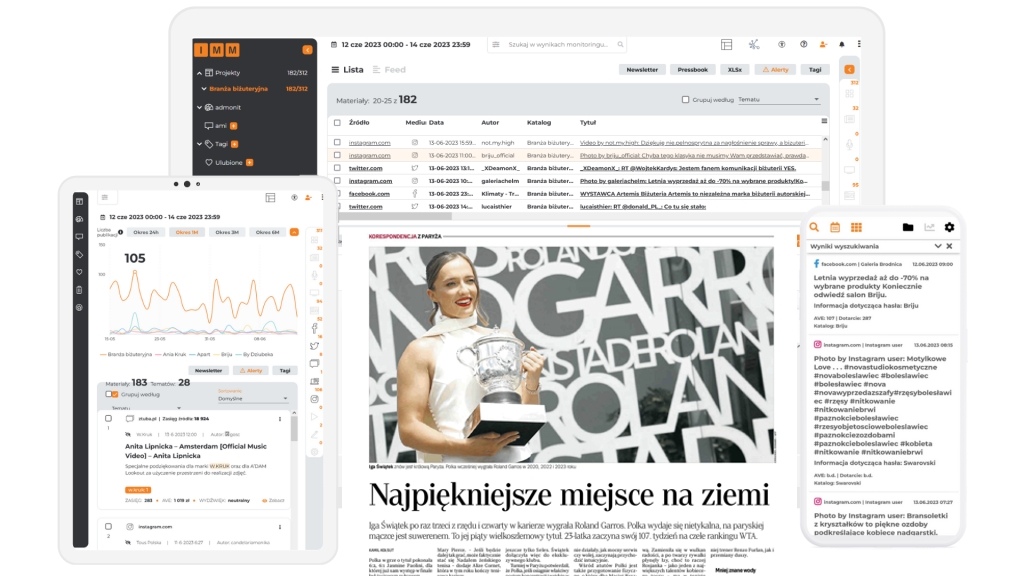Tick the select-all checkbox beside Źródło header
1024x576 pixels.
click(x=337, y=122)
